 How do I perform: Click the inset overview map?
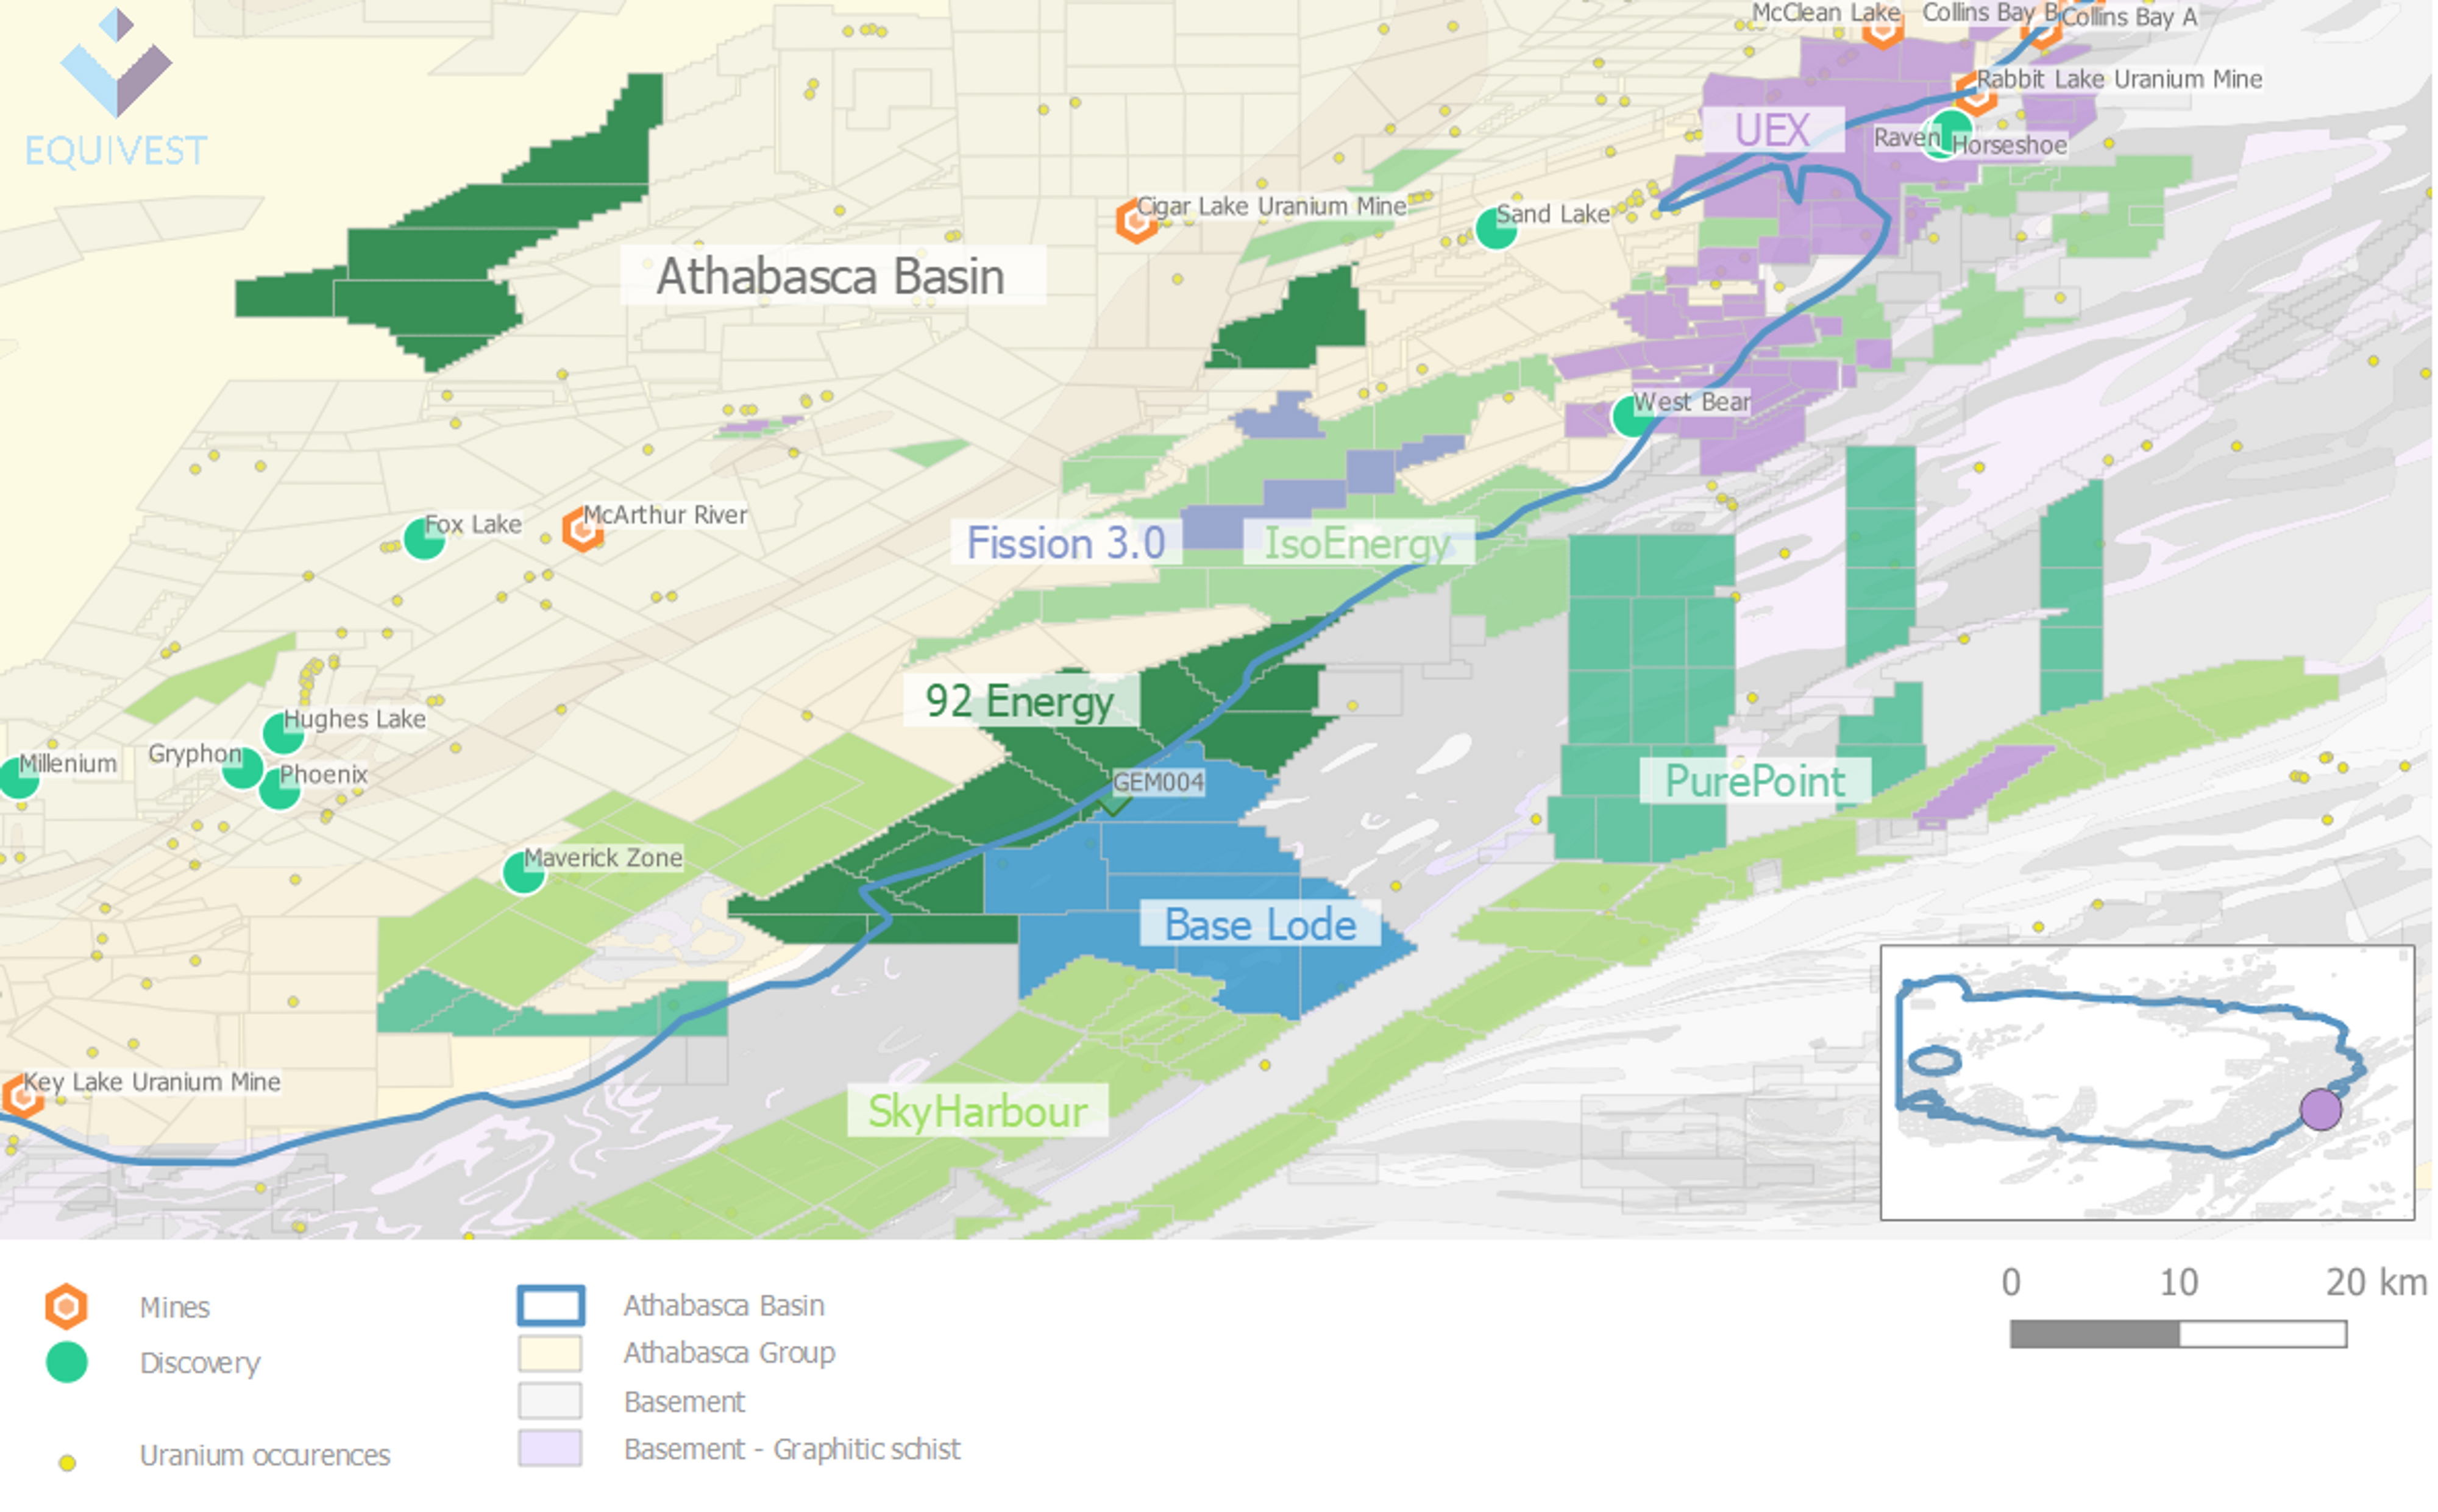pos(2147,1082)
